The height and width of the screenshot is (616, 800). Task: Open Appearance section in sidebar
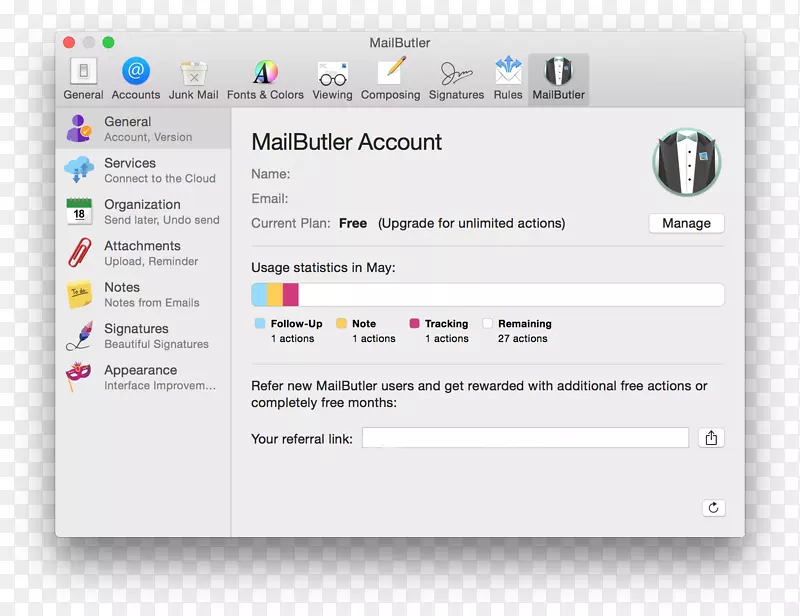click(x=143, y=377)
